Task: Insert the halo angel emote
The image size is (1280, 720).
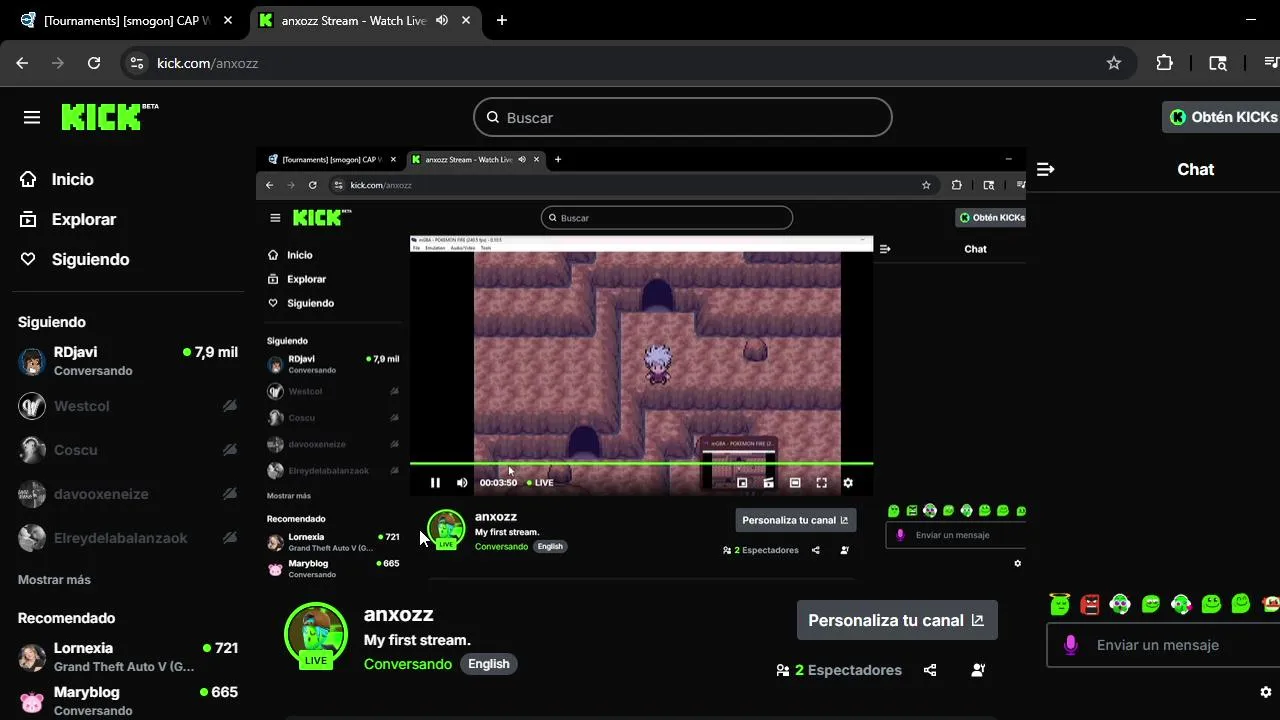Action: pyautogui.click(x=1060, y=604)
